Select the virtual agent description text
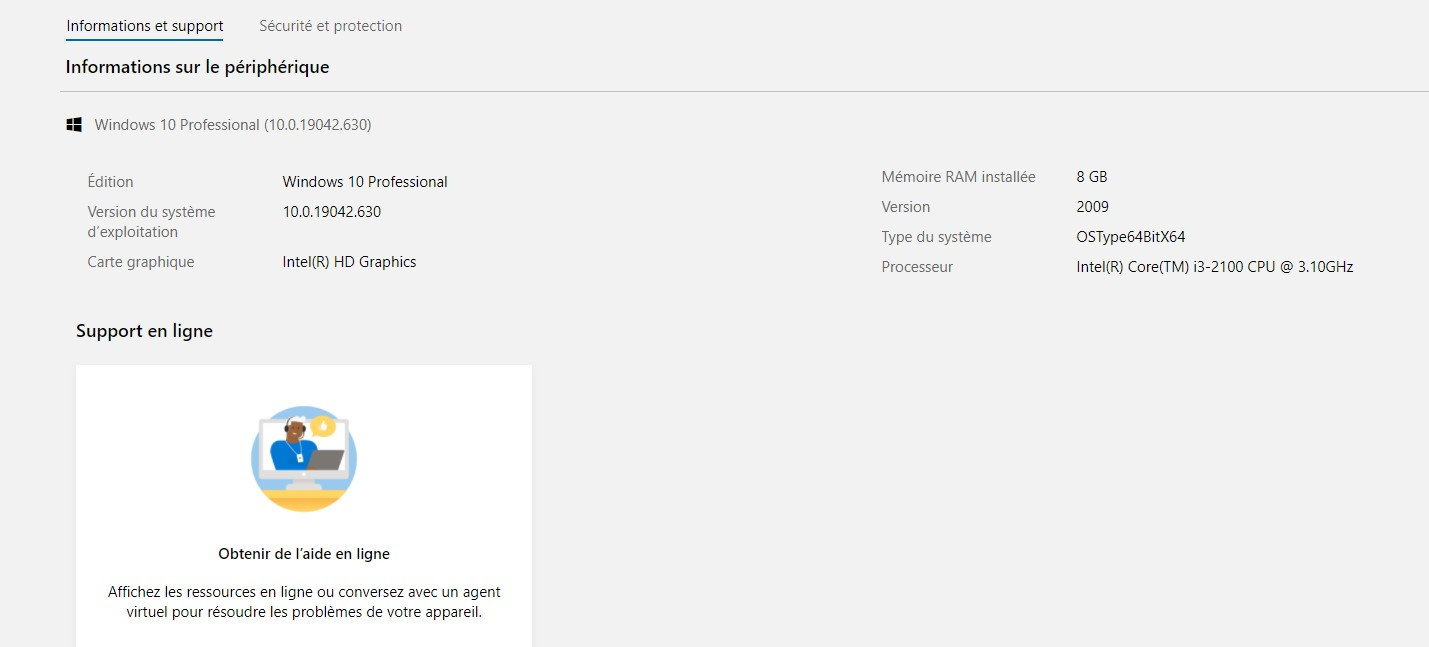The height and width of the screenshot is (647, 1429). (304, 602)
